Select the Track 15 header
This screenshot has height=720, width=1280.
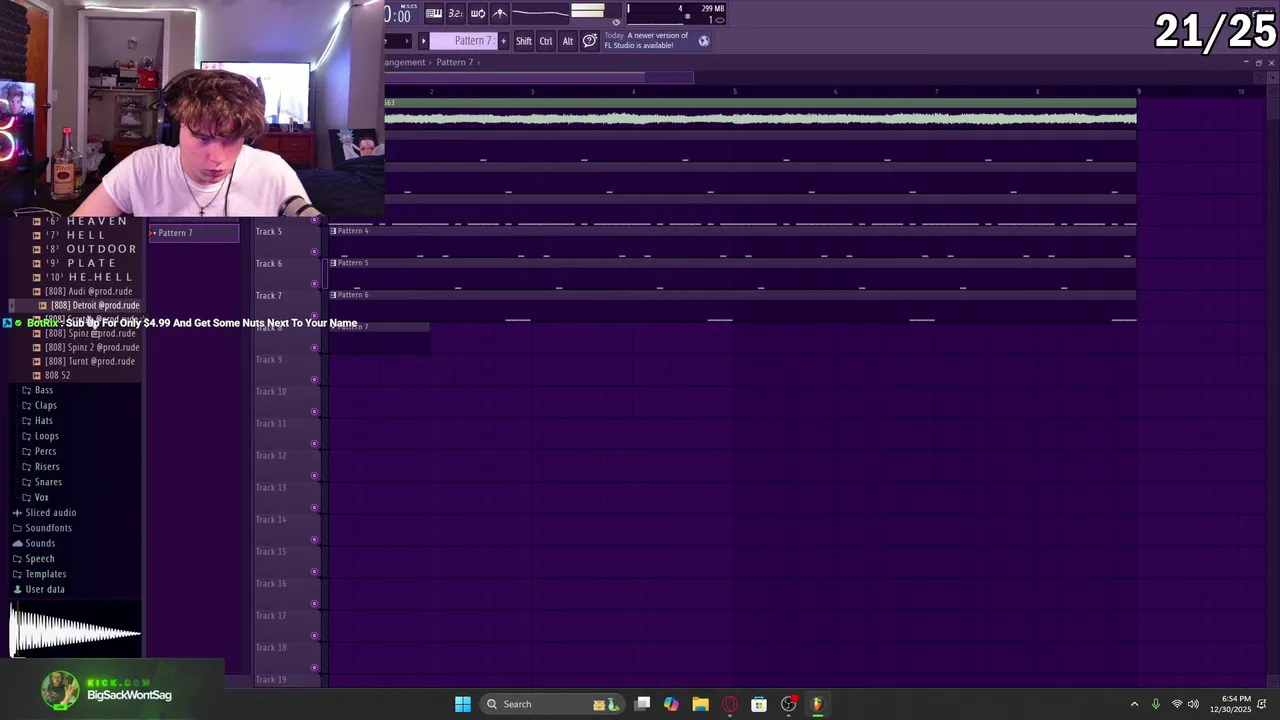click(287, 560)
